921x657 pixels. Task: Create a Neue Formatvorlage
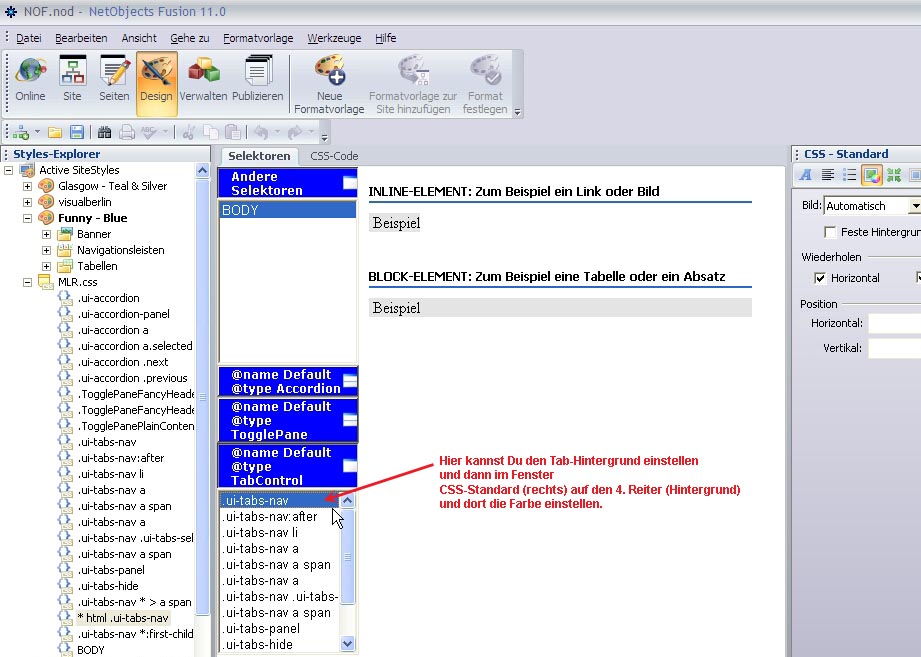[329, 83]
